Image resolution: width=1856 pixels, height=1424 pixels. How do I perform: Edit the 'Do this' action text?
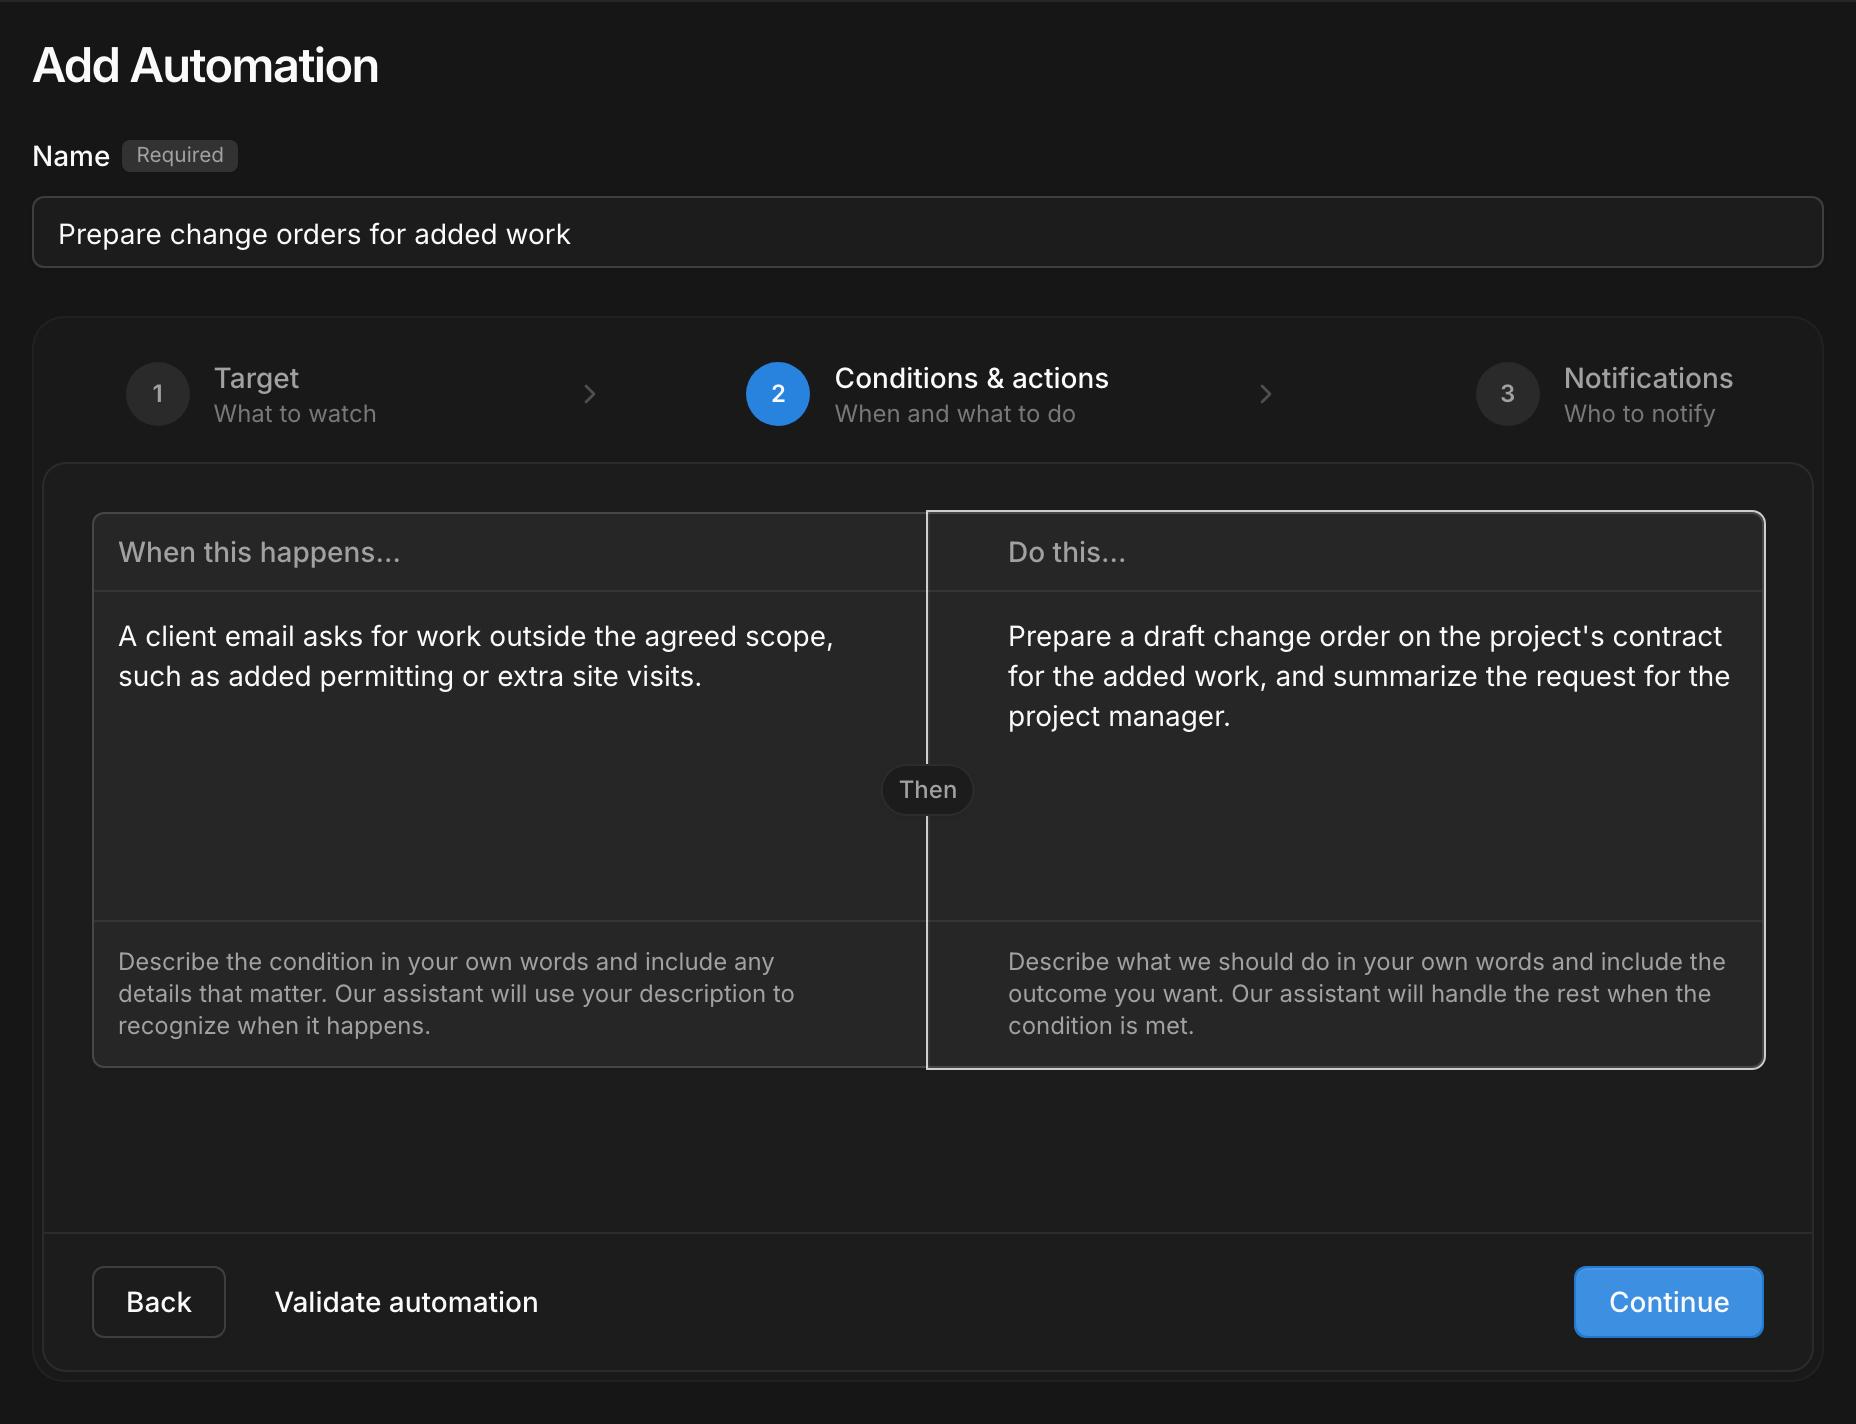(x=1345, y=755)
